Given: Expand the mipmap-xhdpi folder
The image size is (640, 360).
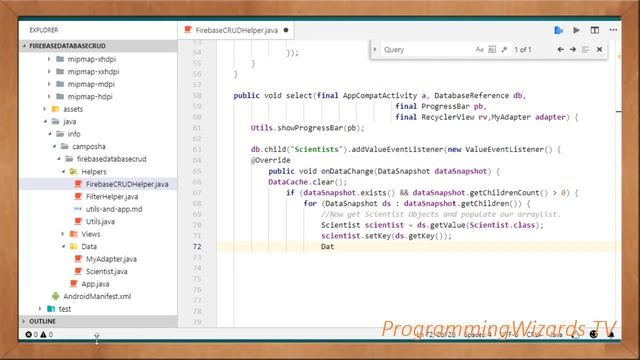Looking at the screenshot, I should 49,59.
